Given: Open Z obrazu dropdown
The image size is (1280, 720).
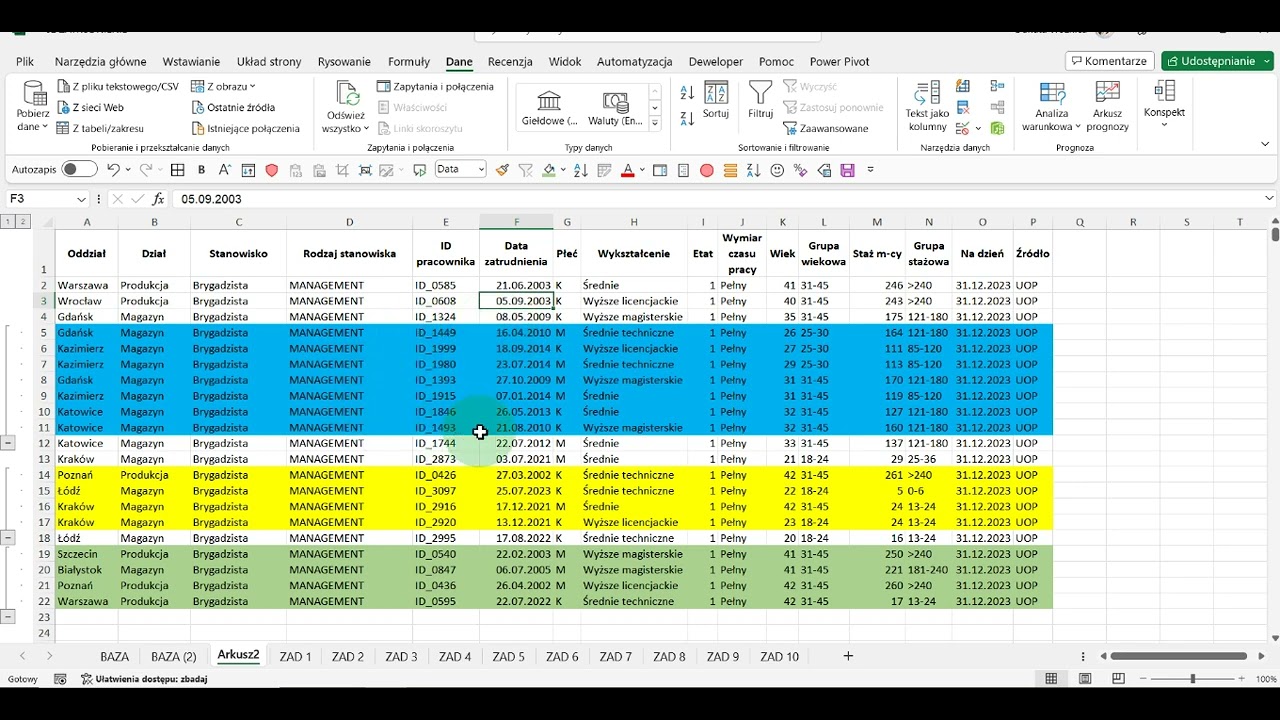Looking at the screenshot, I should [224, 87].
